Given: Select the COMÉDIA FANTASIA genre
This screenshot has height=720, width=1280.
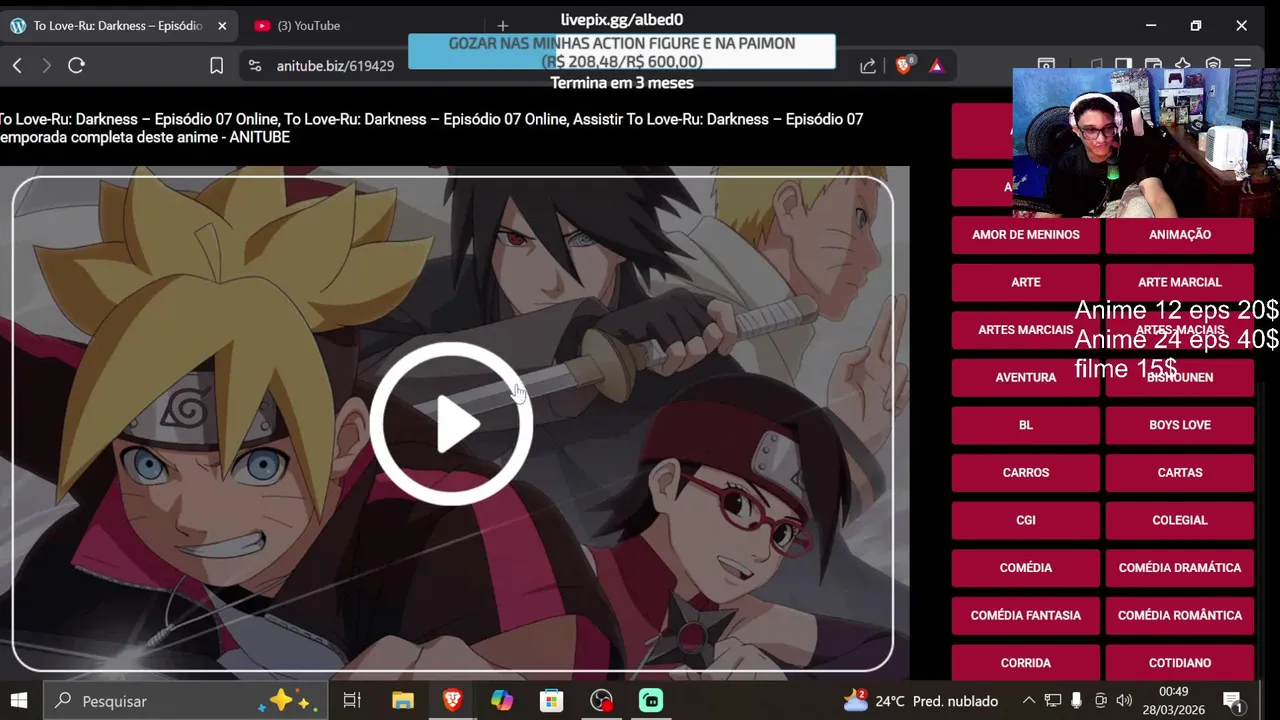Looking at the screenshot, I should coord(1026,615).
